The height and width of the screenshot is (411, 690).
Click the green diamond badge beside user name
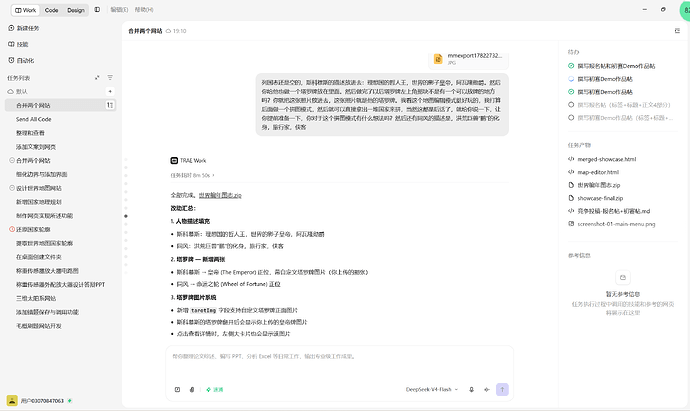[x=70, y=400]
